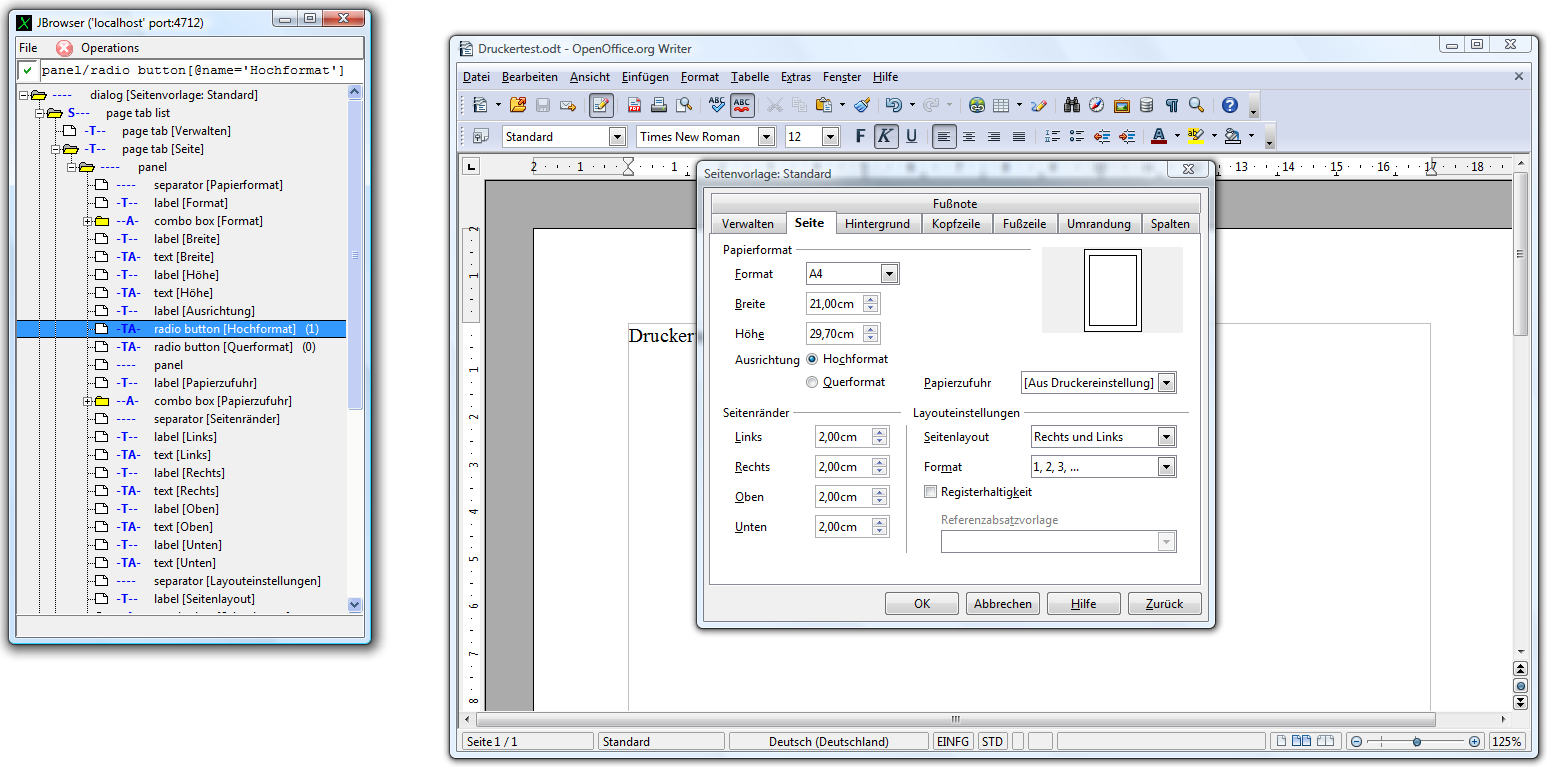Select the Hochformat radio button
Screen dimensions: 1547x767
812,359
